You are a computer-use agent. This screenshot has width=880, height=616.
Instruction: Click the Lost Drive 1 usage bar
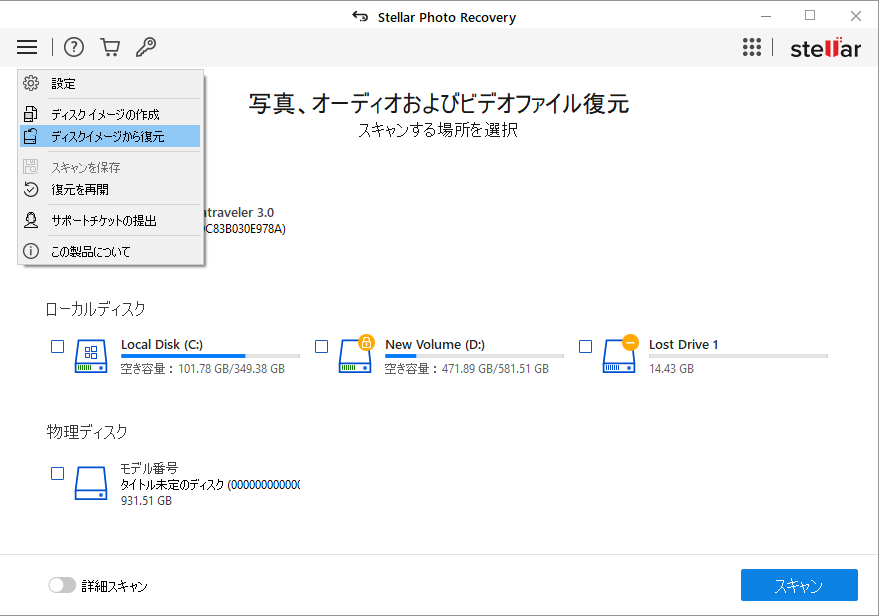(738, 356)
